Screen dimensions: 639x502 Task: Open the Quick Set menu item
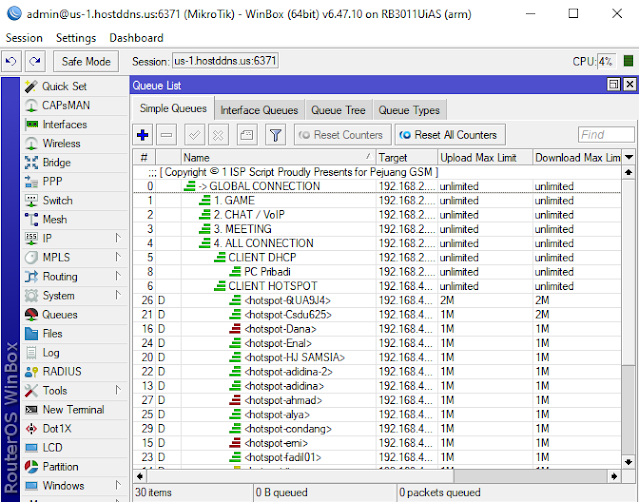coord(64,86)
